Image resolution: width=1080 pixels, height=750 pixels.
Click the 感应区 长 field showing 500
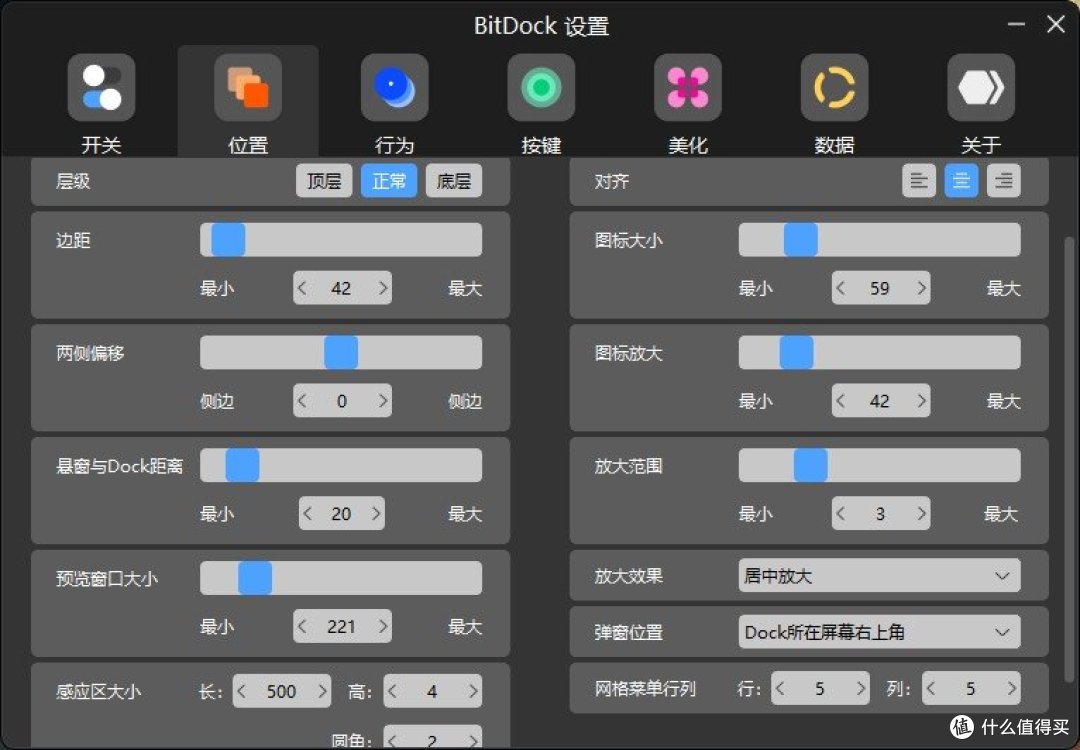282,691
